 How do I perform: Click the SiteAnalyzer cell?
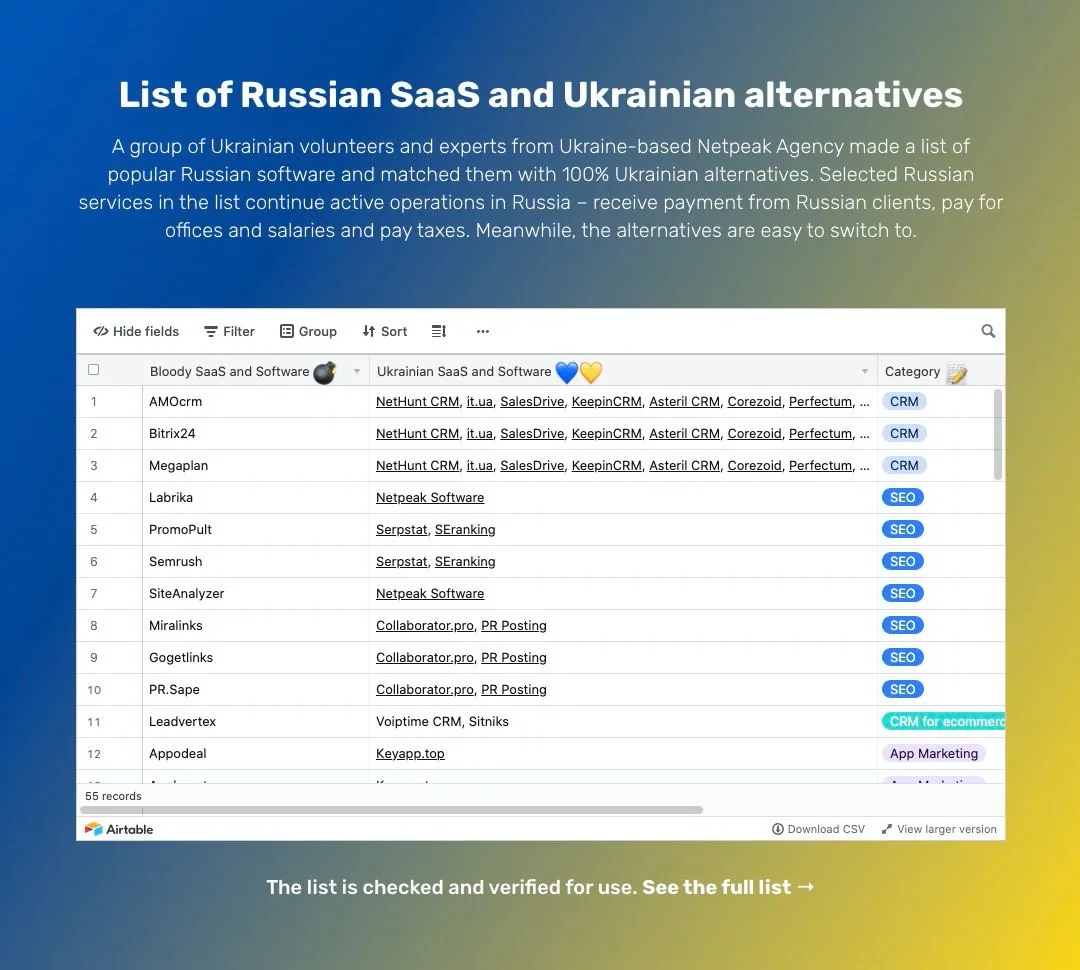(x=256, y=594)
